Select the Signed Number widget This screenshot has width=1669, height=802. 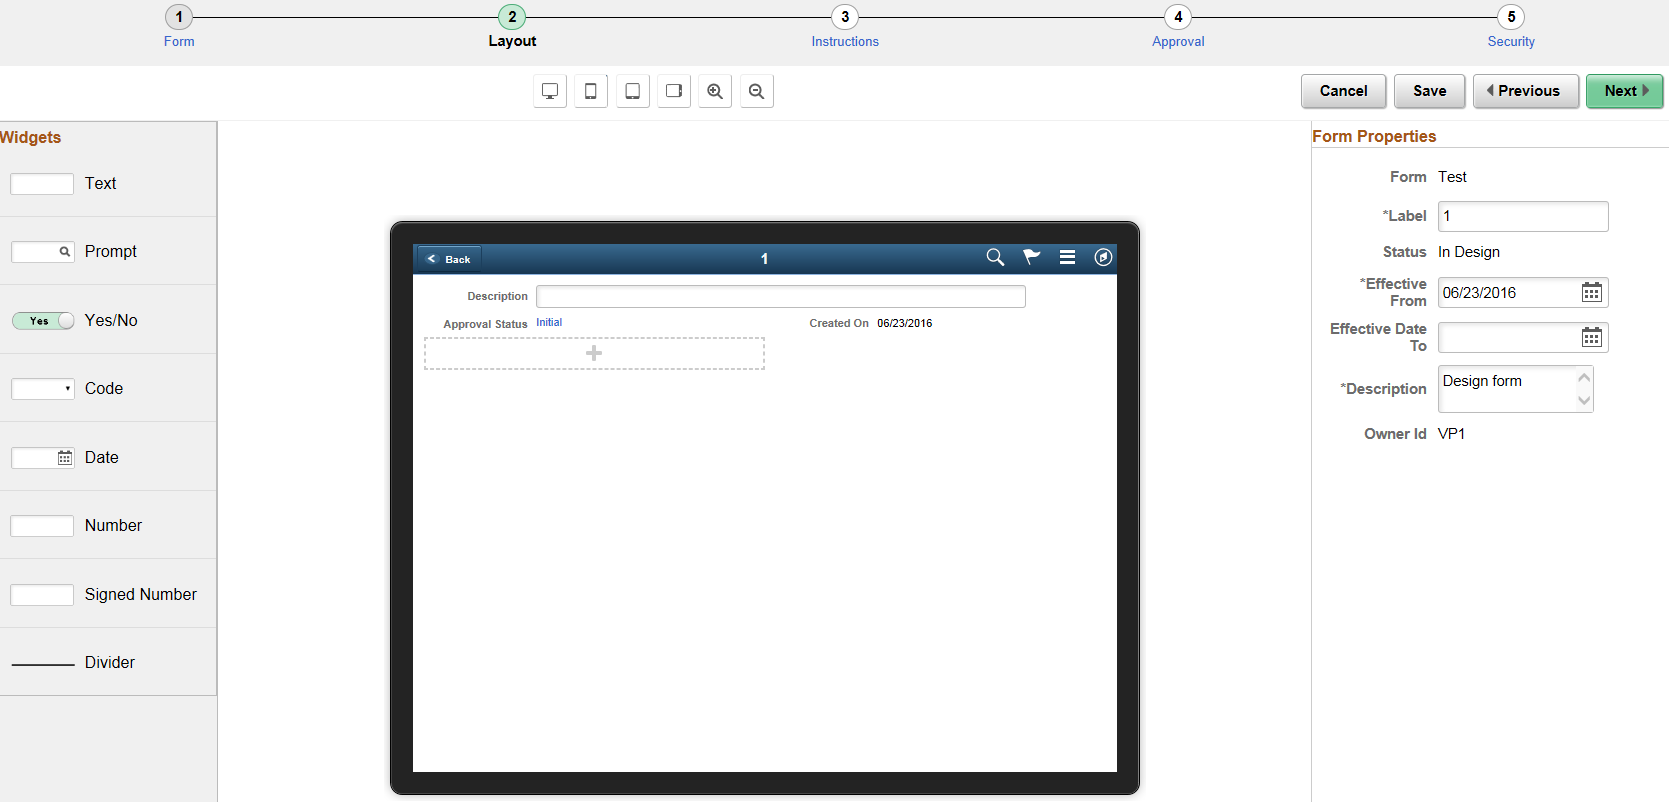pyautogui.click(x=108, y=594)
